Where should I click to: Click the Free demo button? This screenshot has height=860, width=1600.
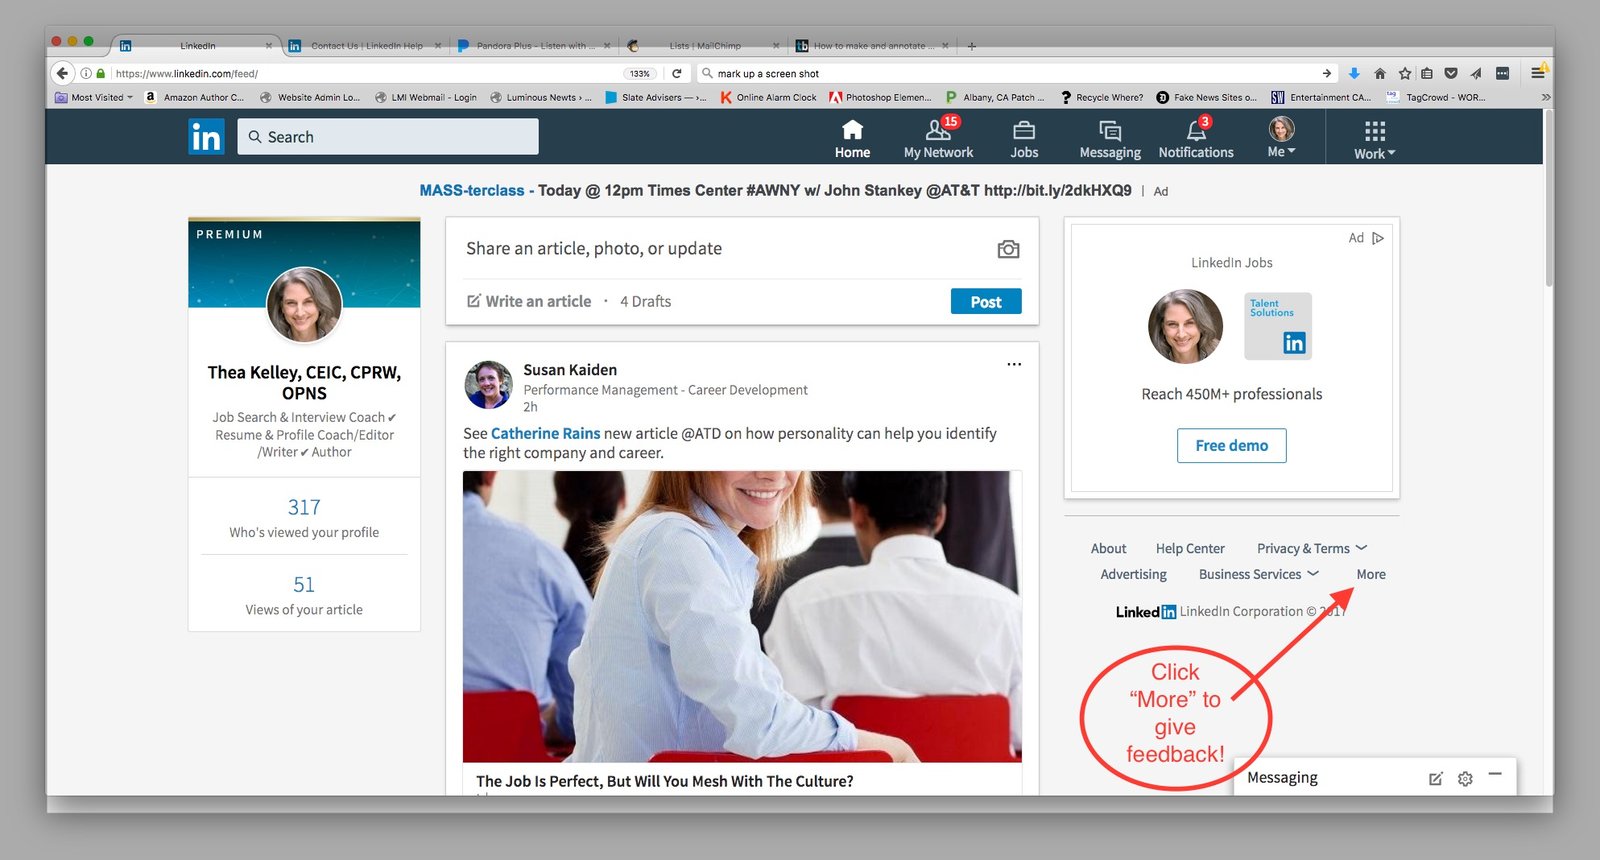1231,445
